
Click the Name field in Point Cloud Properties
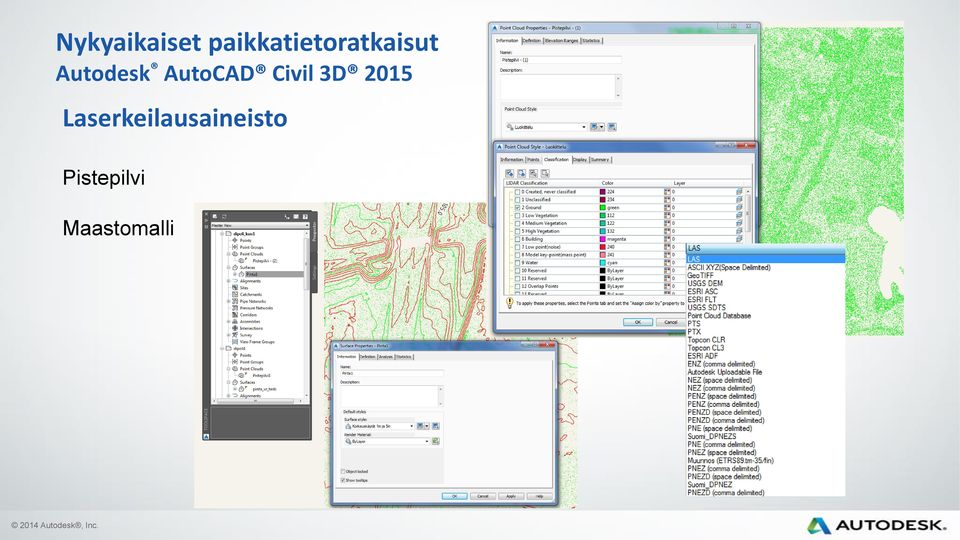click(x=561, y=60)
